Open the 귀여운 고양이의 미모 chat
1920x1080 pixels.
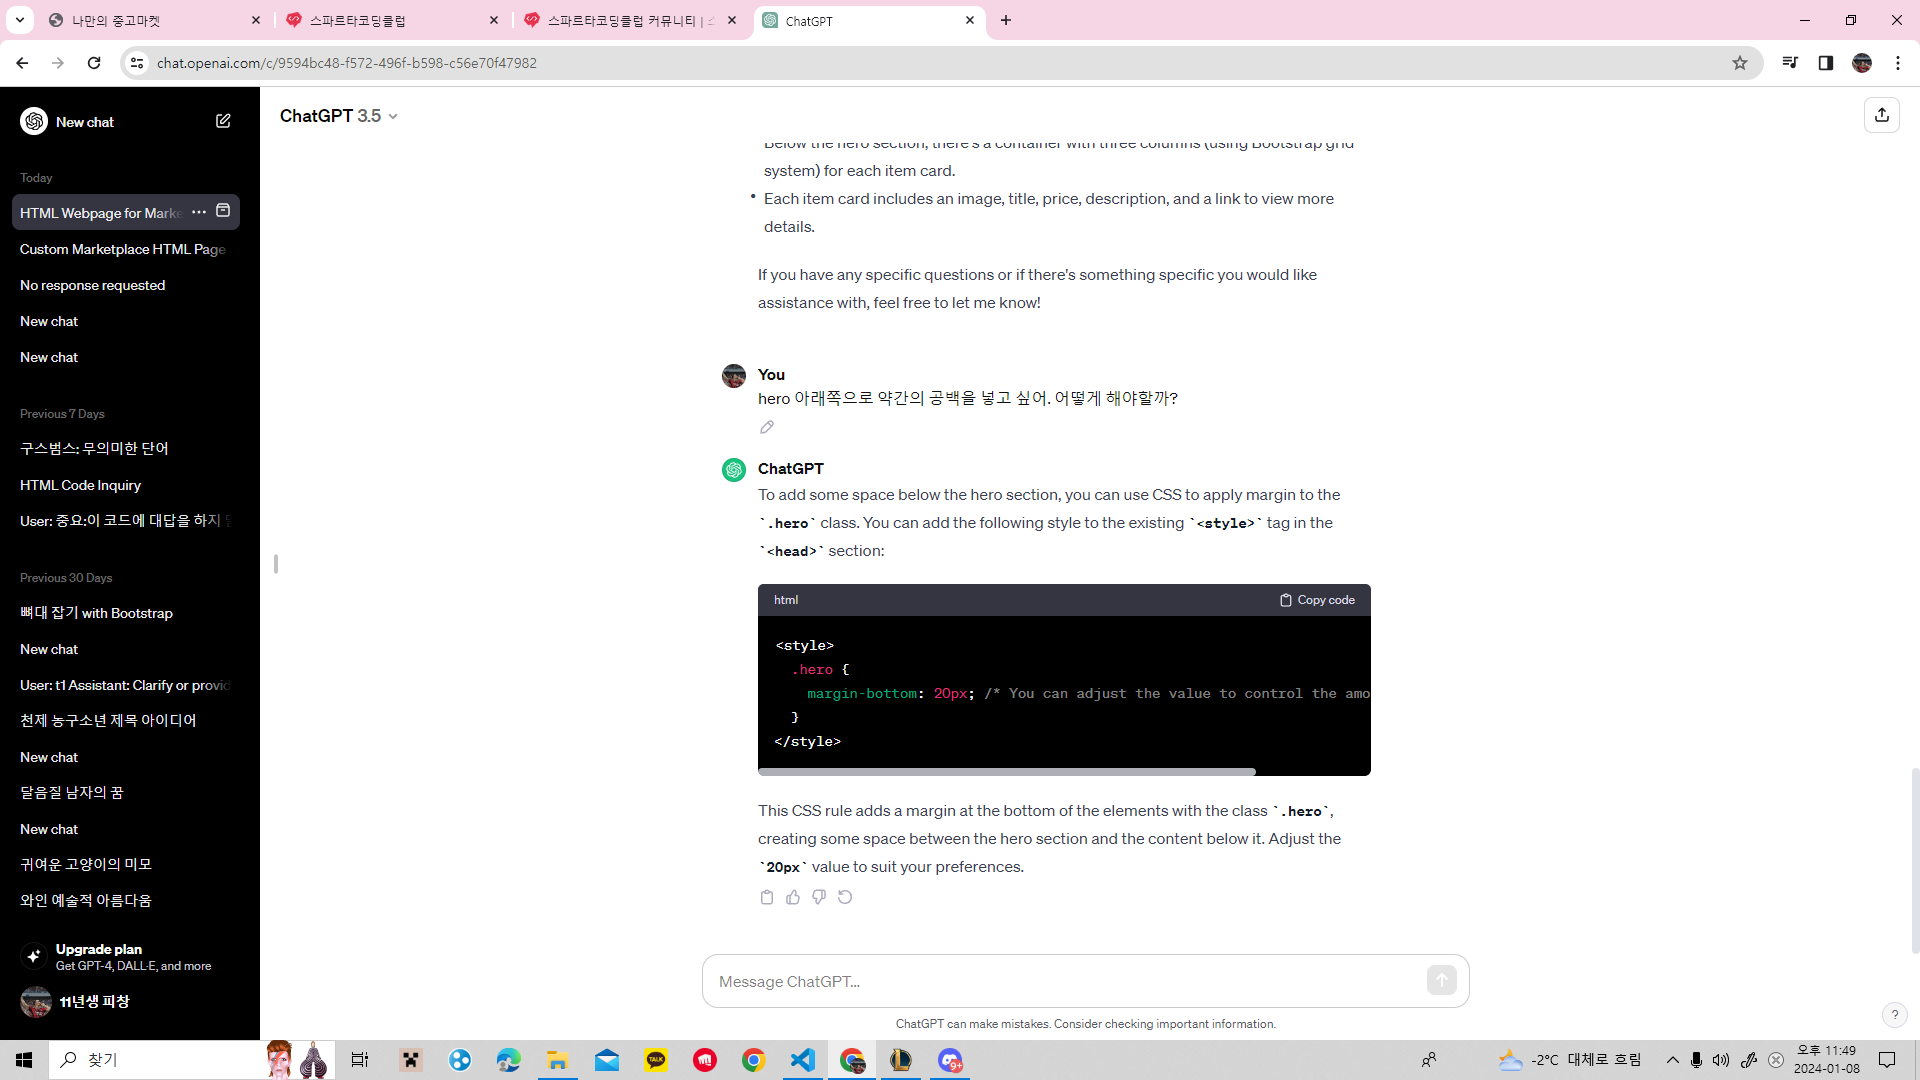pos(126,865)
